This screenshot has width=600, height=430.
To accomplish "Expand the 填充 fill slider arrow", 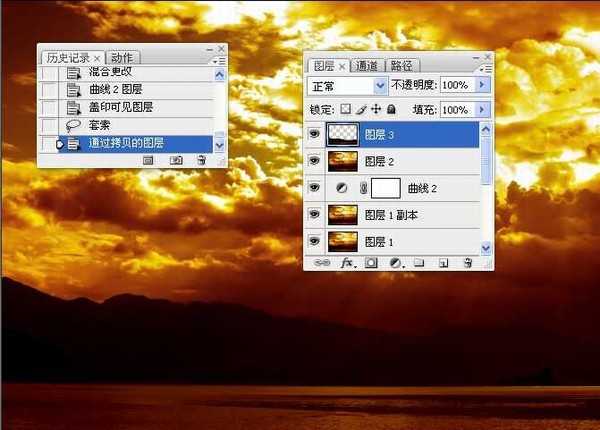I will 484,109.
